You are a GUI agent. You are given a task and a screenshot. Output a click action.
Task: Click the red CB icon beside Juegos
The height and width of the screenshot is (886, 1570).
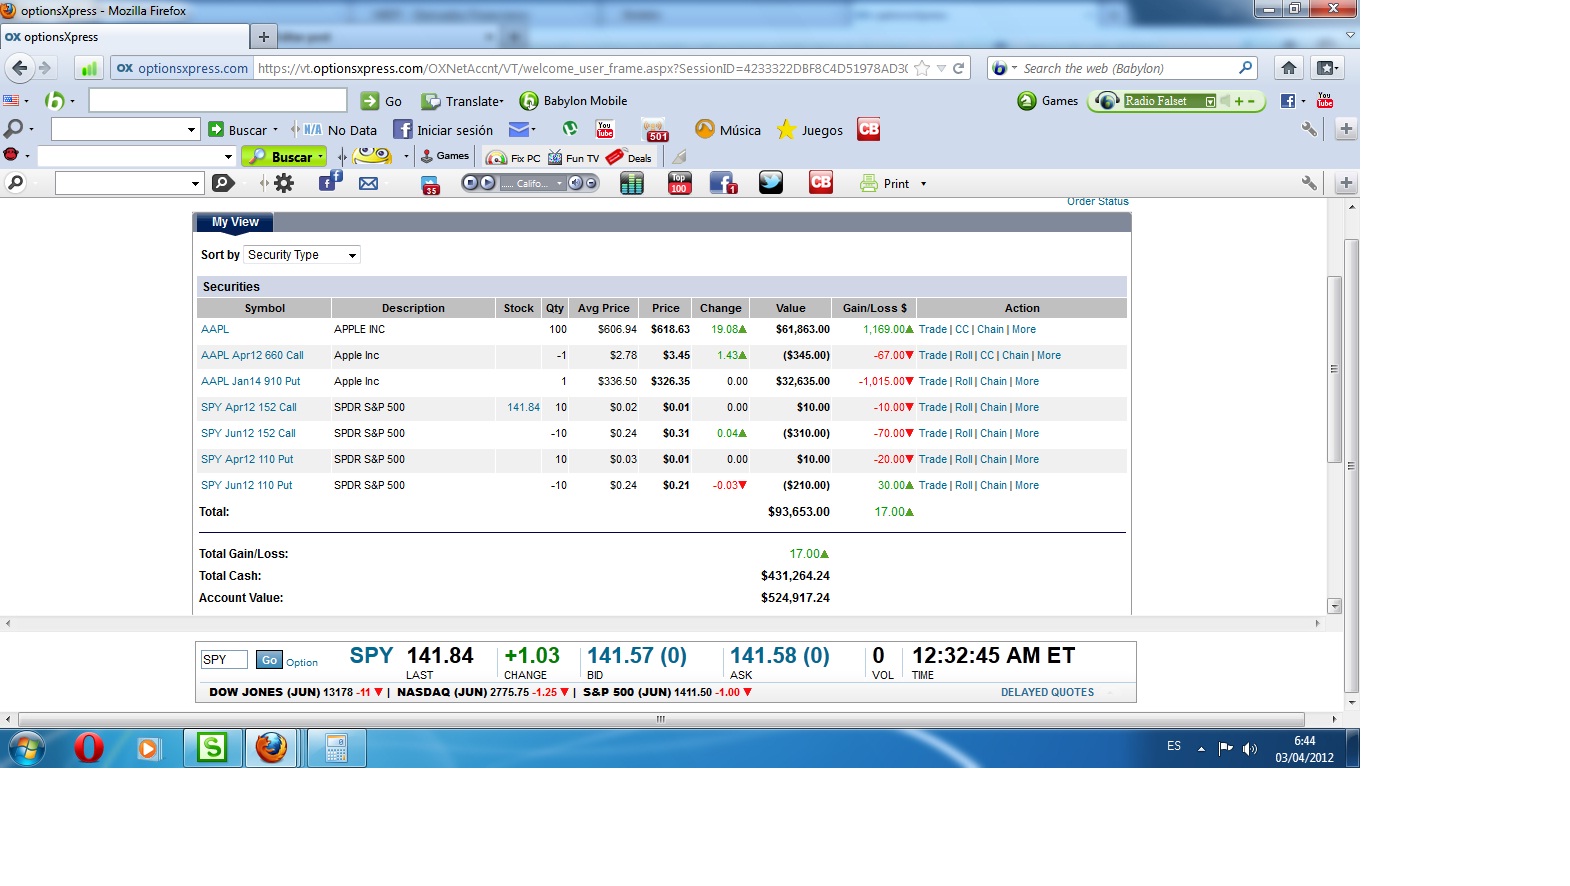tap(869, 129)
